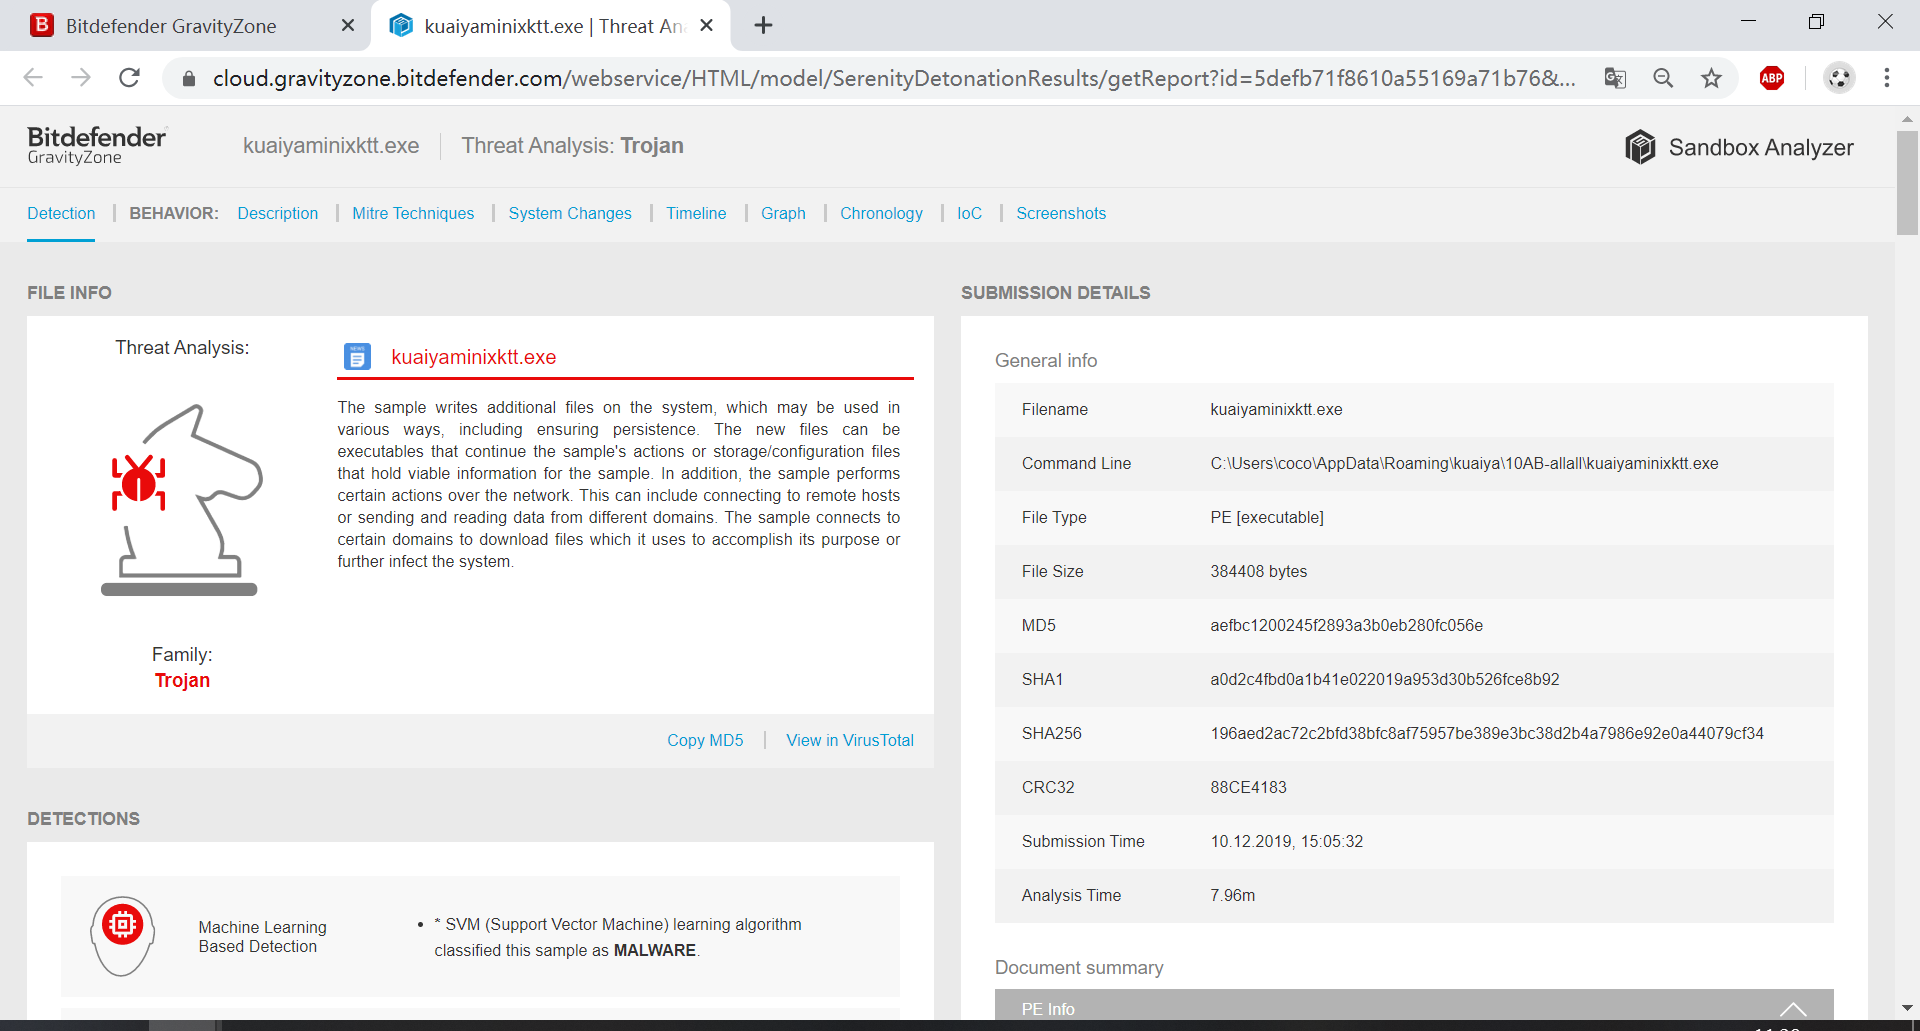This screenshot has width=1920, height=1031.
Task: Click the Document summary heading
Action: tap(1079, 967)
